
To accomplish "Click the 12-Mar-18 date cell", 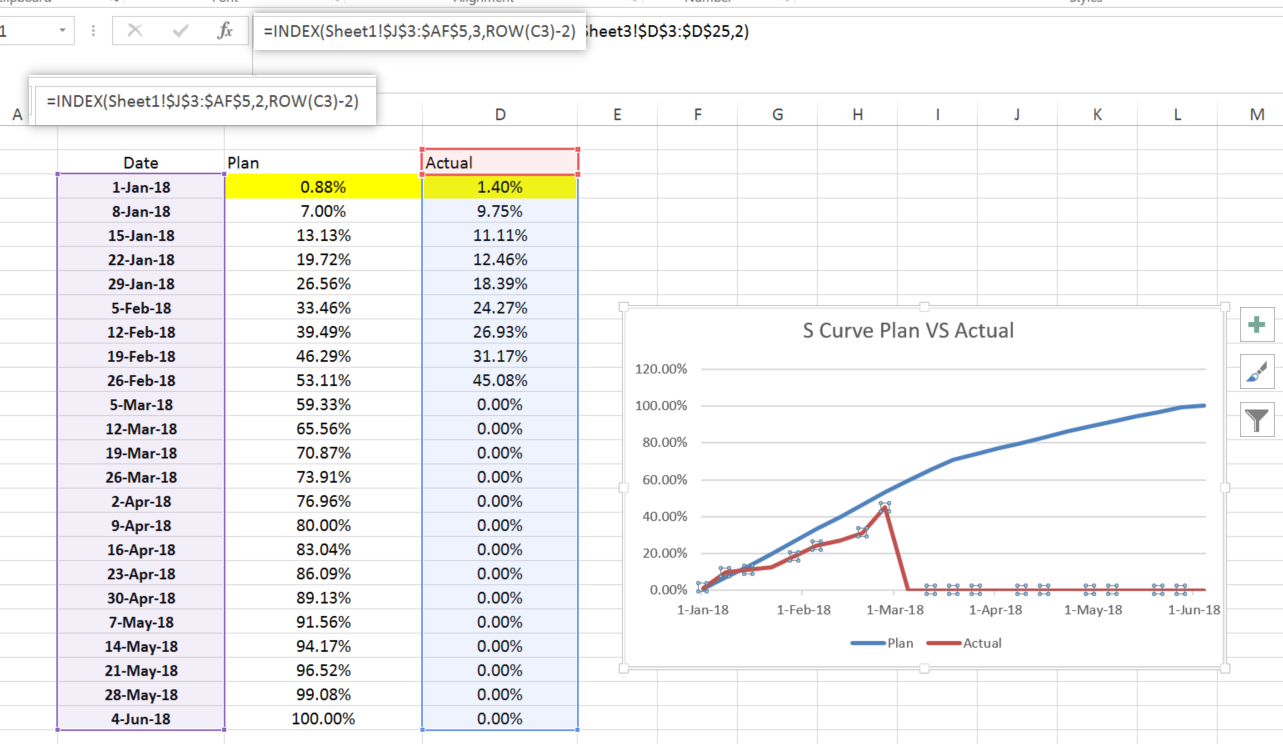I will 141,429.
